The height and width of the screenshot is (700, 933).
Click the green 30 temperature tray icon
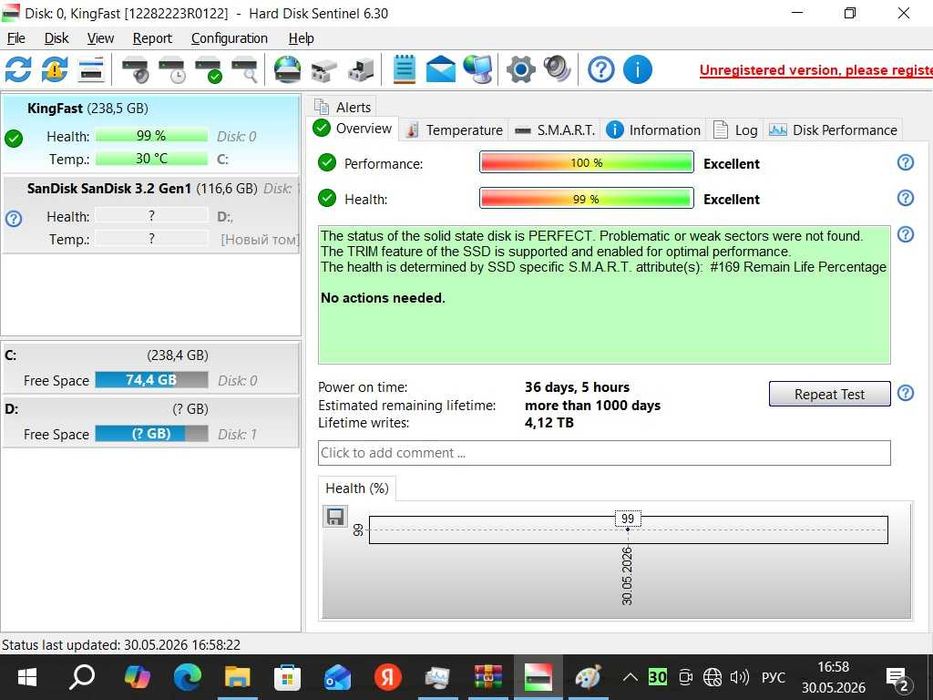[x=657, y=677]
